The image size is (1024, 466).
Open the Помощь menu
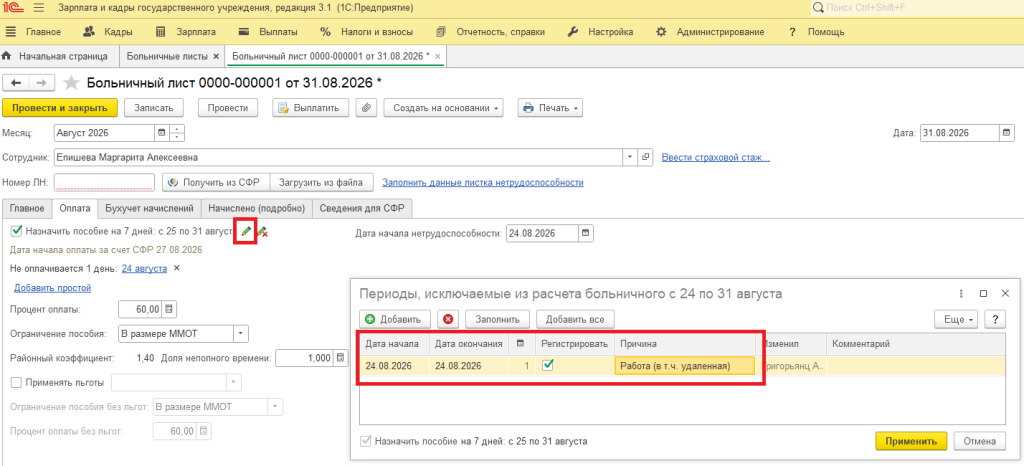[x=816, y=32]
